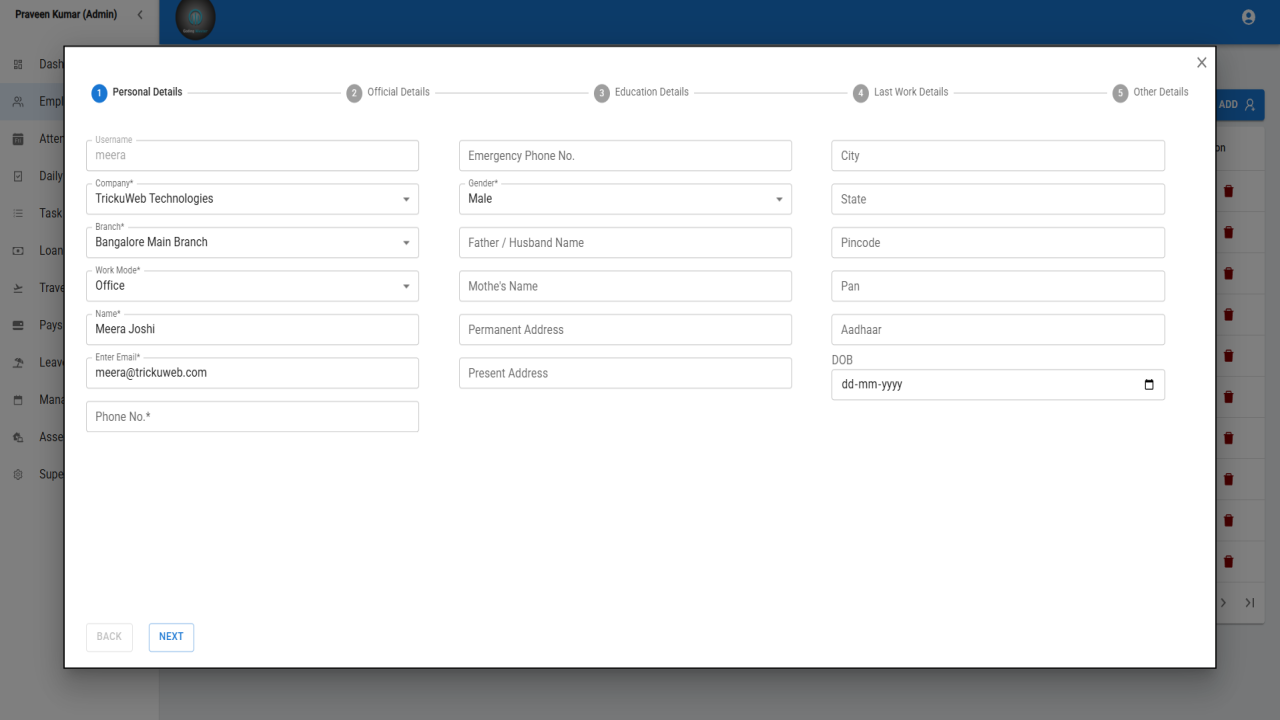Jump to step 4 Last Work Details
This screenshot has width=1280, height=720.
pos(900,92)
